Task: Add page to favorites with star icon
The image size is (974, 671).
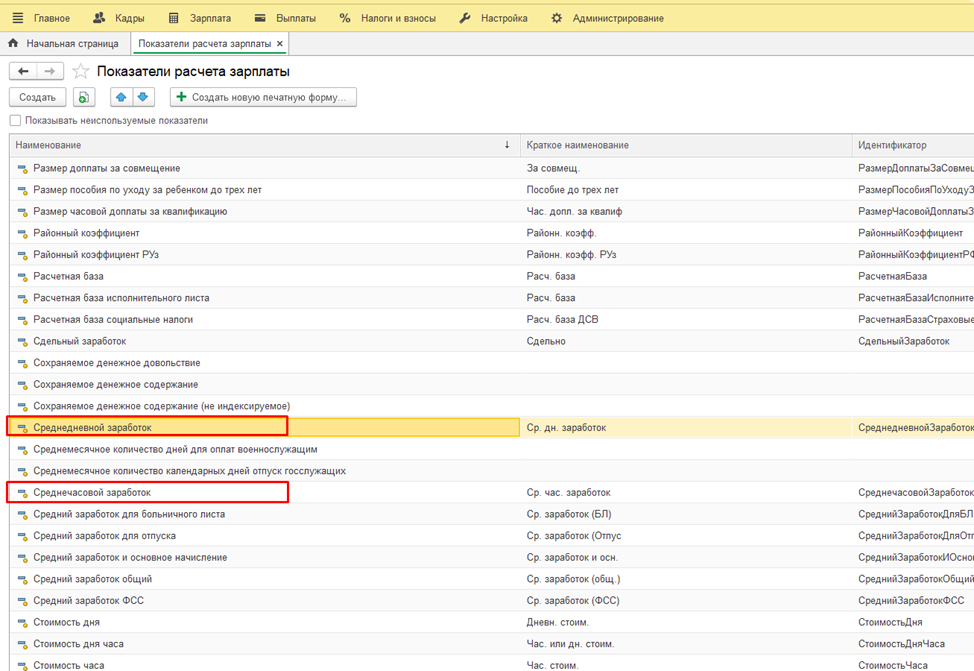Action: click(x=81, y=72)
